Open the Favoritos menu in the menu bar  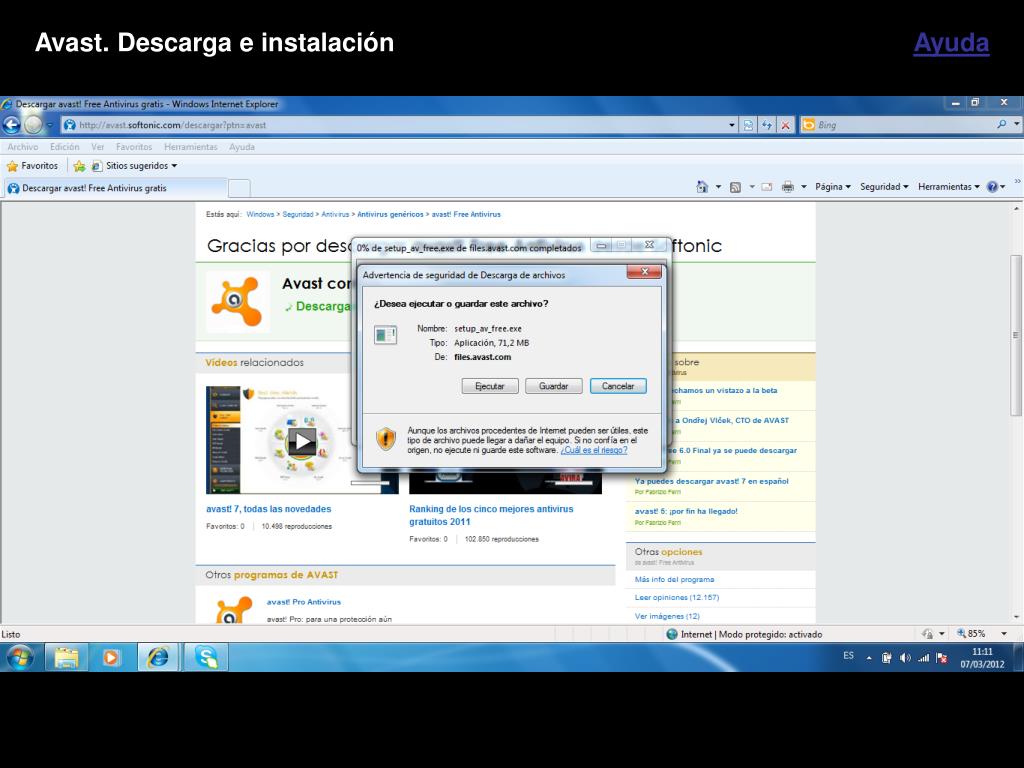pos(134,147)
